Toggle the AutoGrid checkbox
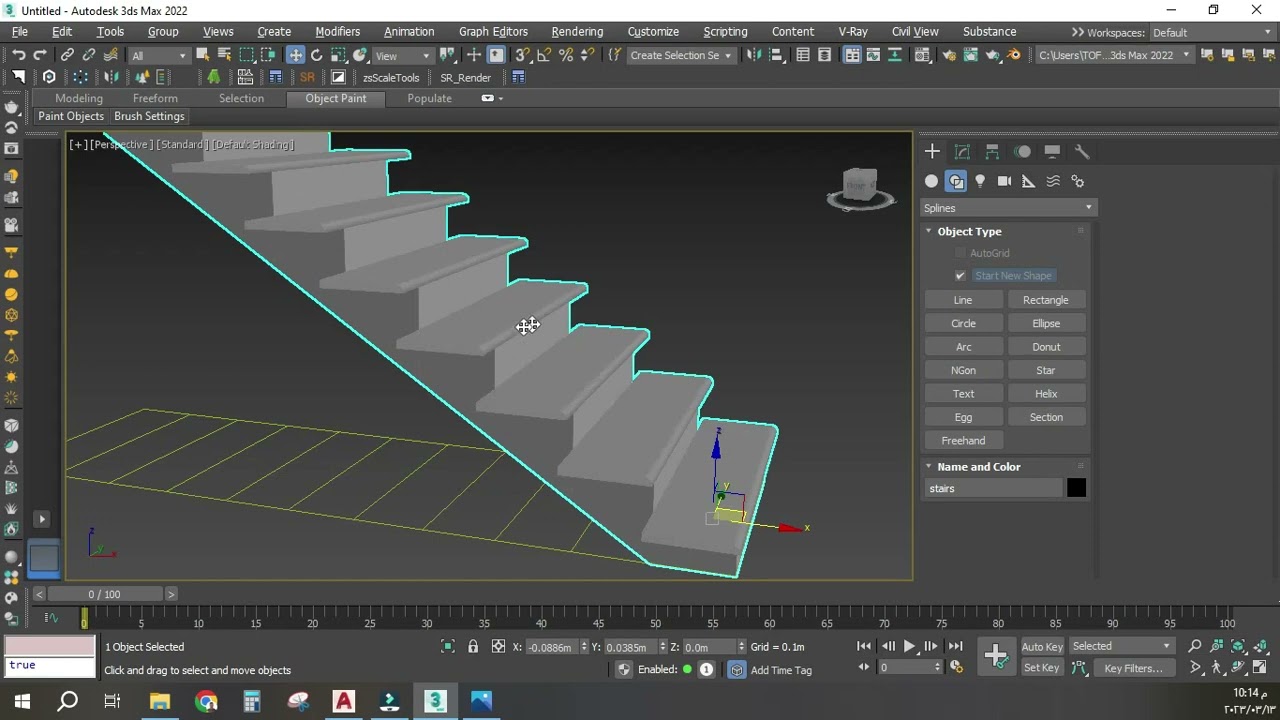Viewport: 1280px width, 720px height. click(x=960, y=253)
